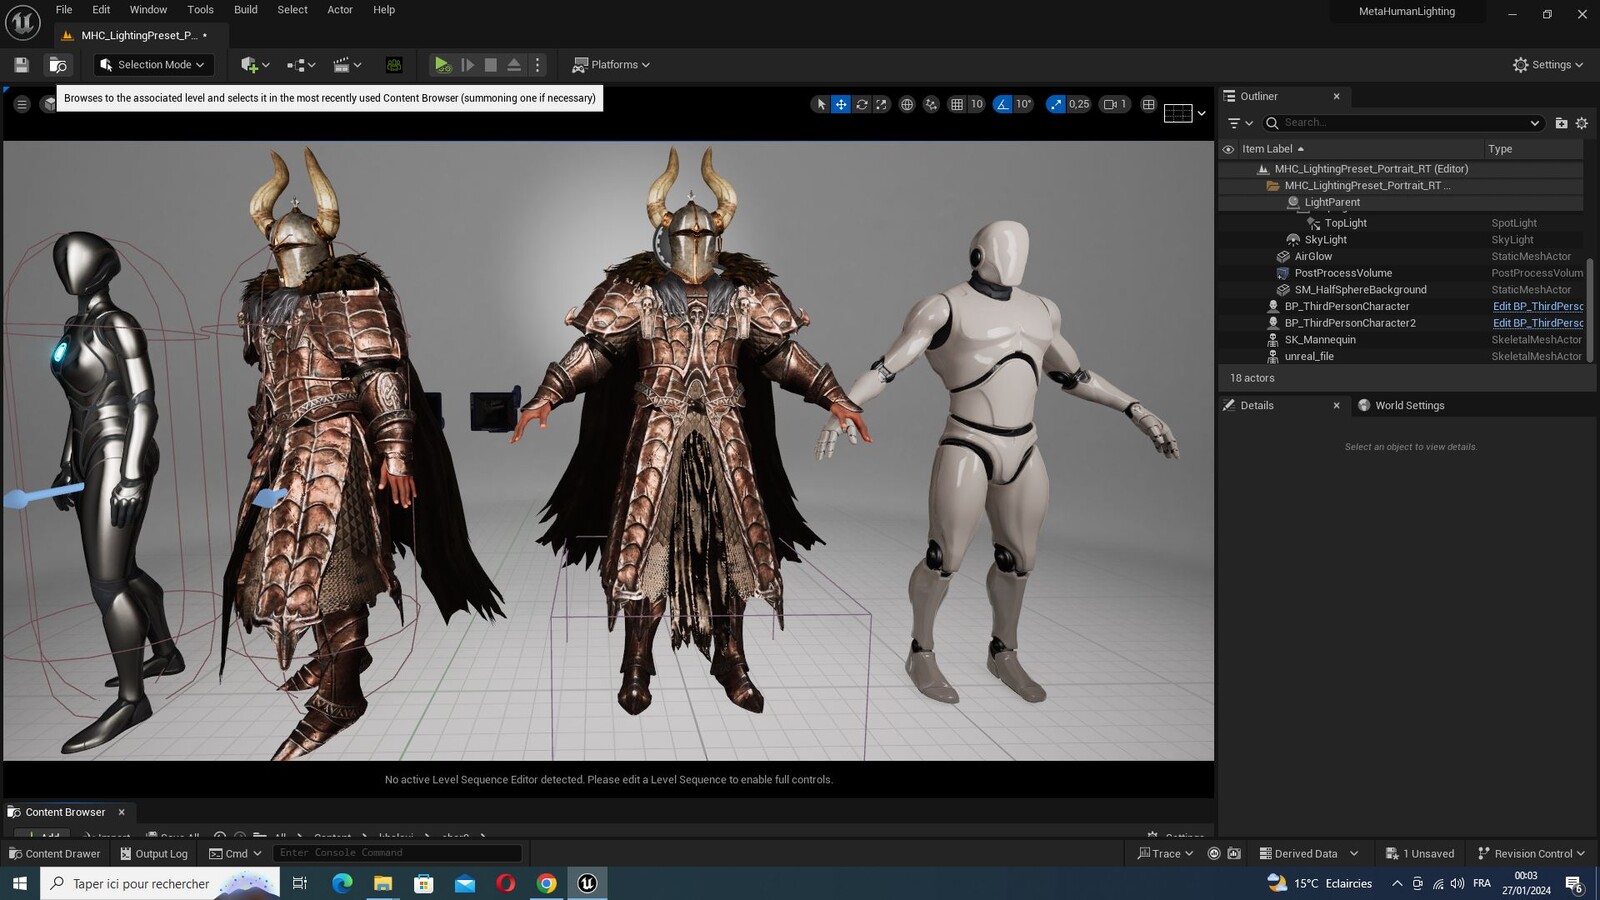Open the Tools menu
1600x900 pixels.
click(201, 10)
